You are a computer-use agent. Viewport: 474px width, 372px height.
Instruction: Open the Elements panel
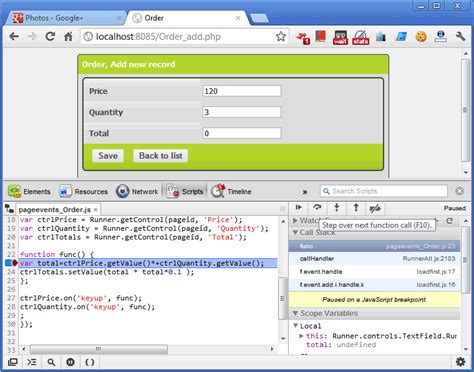point(29,191)
